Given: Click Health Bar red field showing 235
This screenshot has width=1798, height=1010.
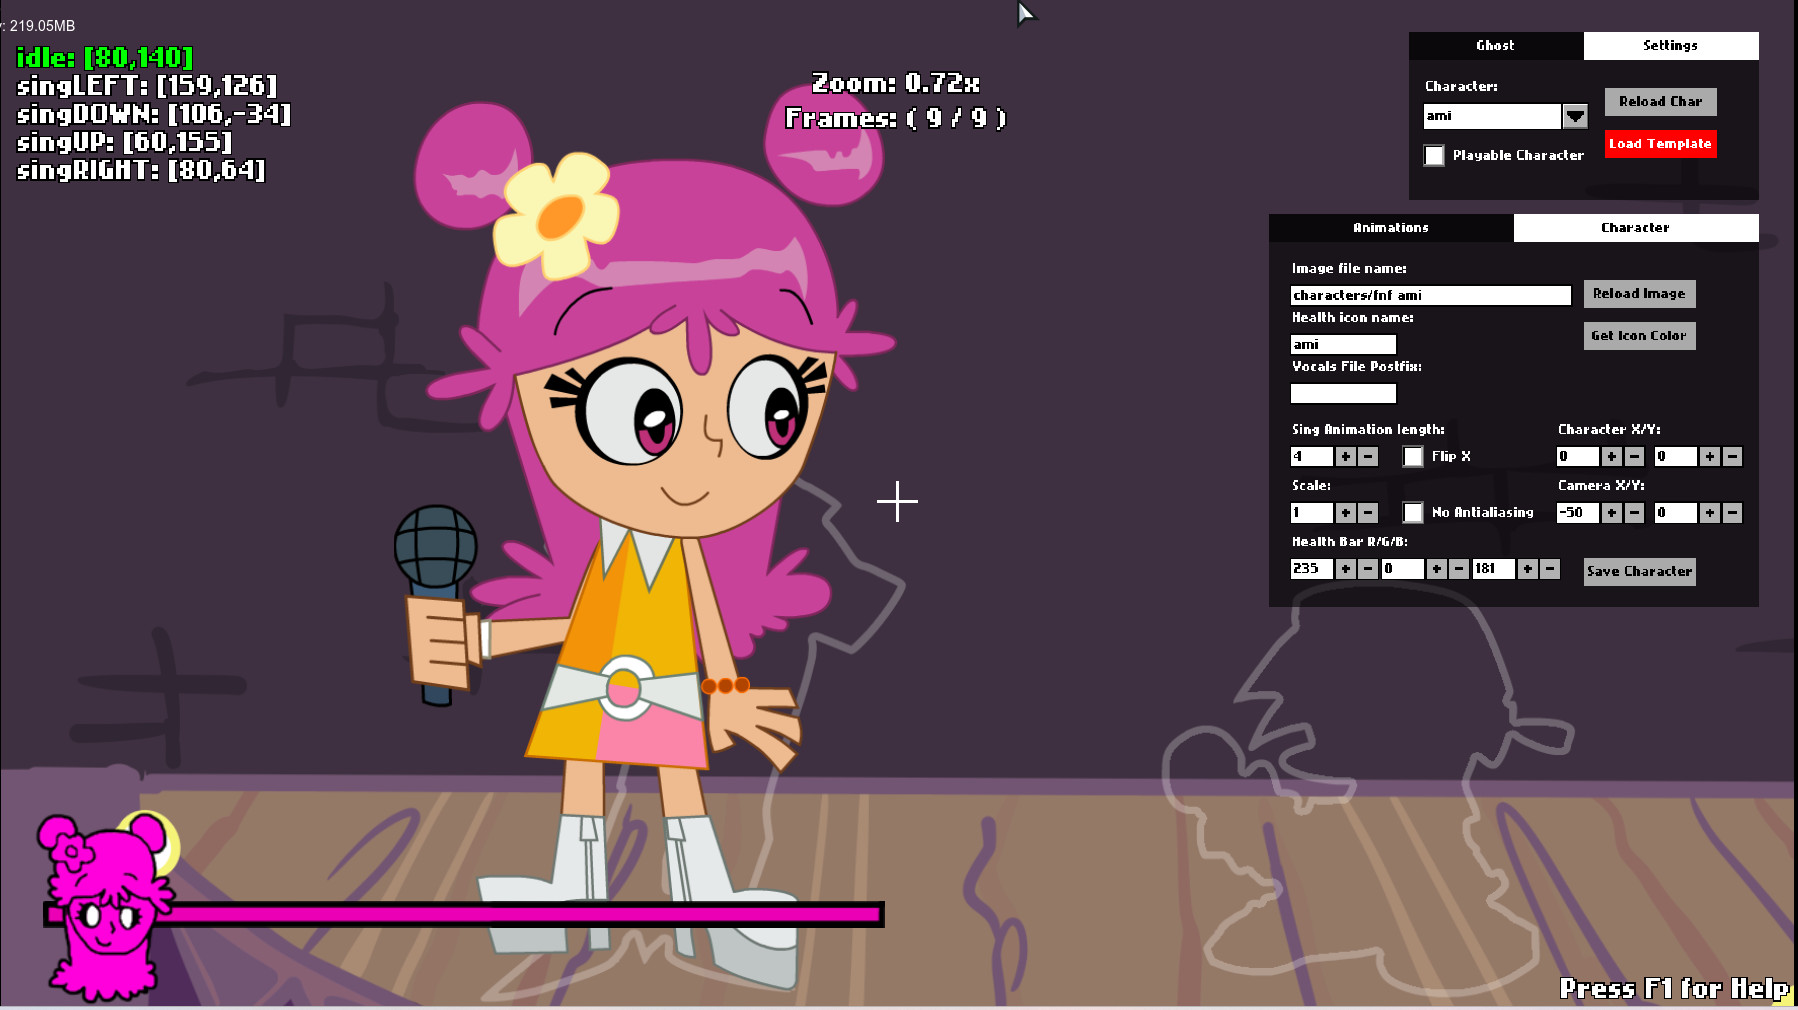Looking at the screenshot, I should (1312, 569).
